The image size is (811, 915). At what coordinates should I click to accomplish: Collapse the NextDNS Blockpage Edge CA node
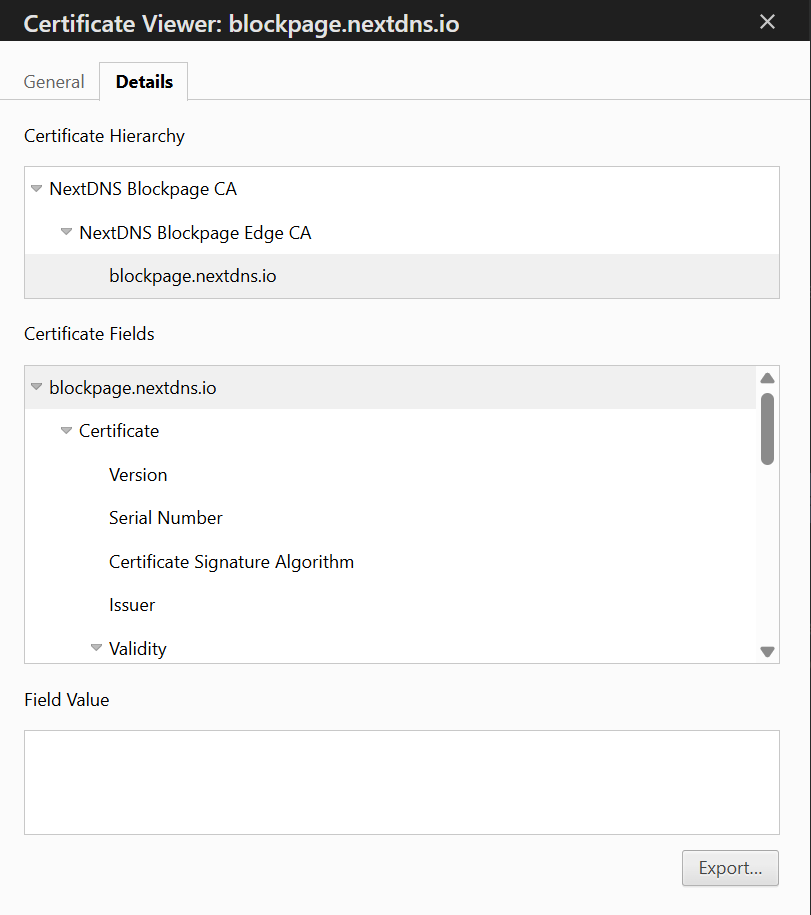(x=67, y=233)
